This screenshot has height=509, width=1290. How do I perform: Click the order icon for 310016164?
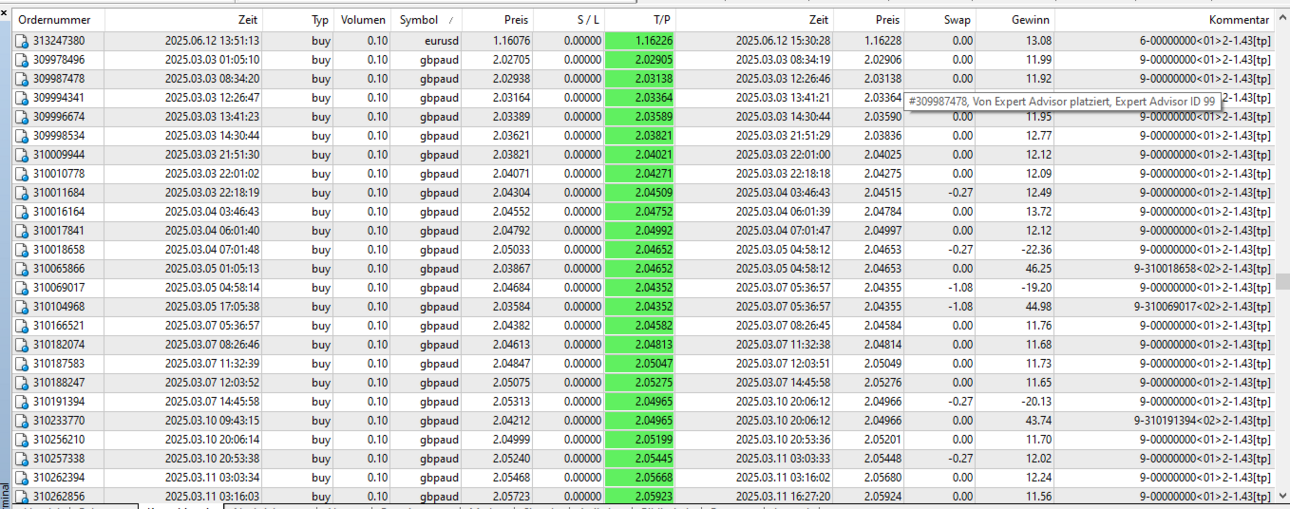22,212
